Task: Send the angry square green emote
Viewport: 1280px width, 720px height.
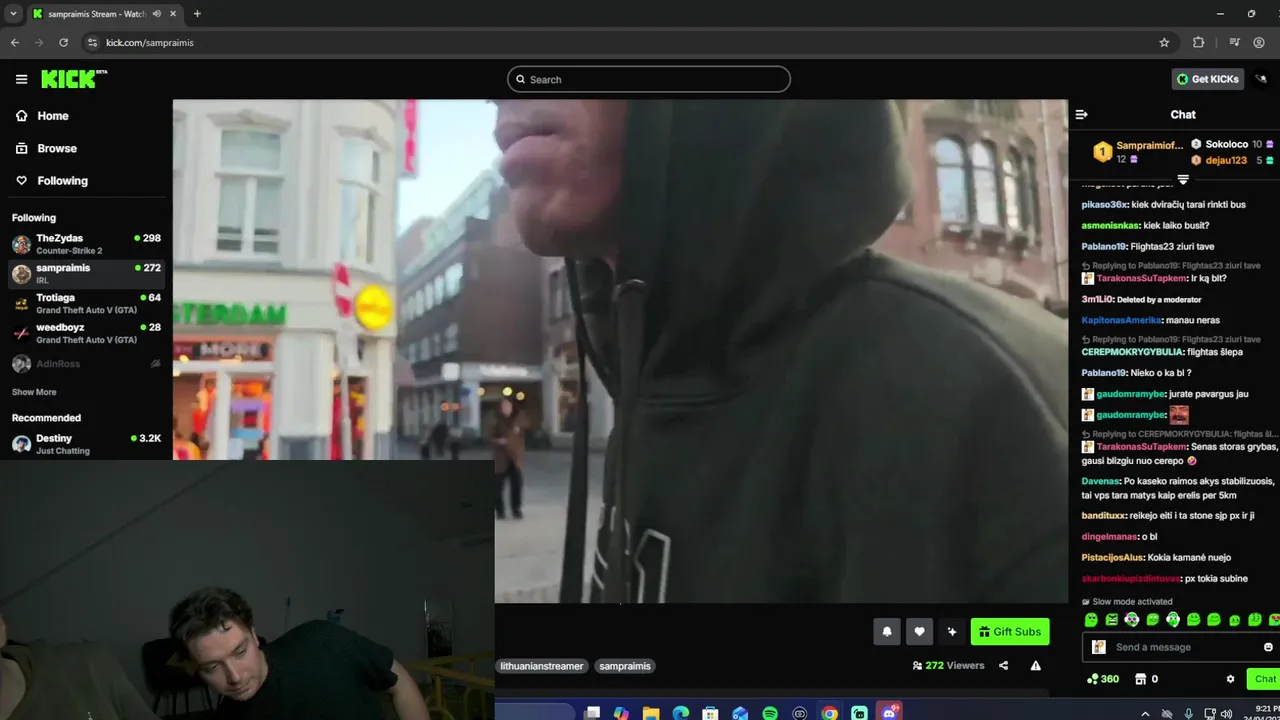Action: point(1111,620)
